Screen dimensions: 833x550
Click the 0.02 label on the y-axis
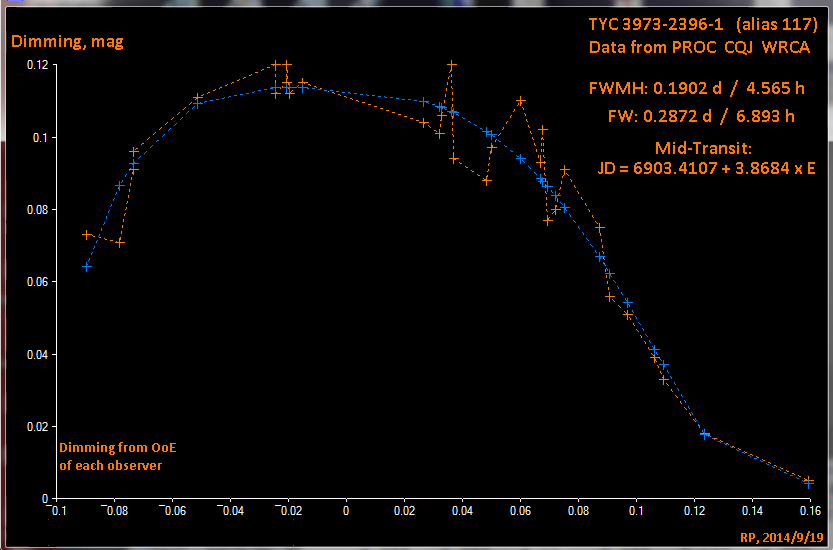tap(36, 427)
